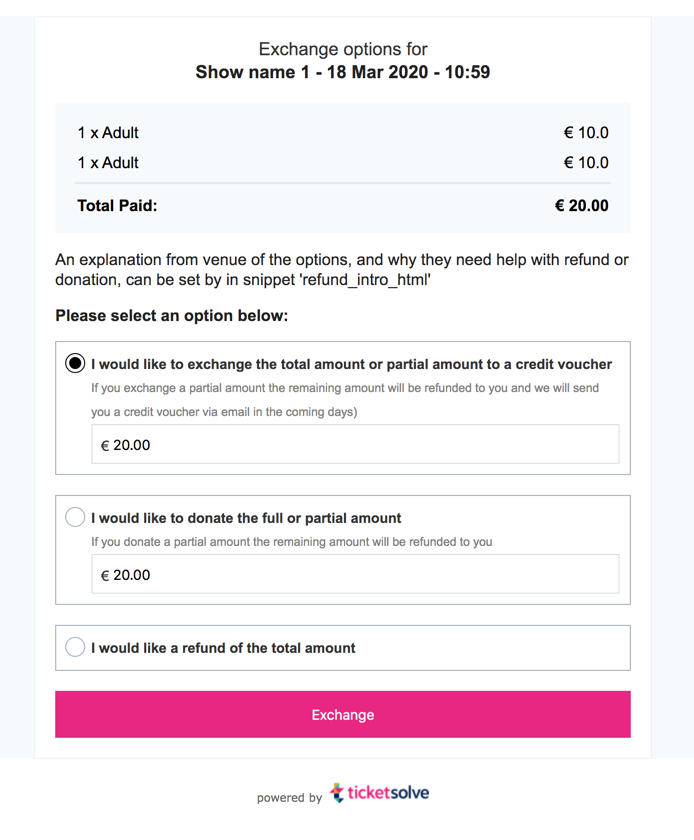Select the credit voucher exchange radio button
This screenshot has height=840, width=694.
[x=75, y=363]
